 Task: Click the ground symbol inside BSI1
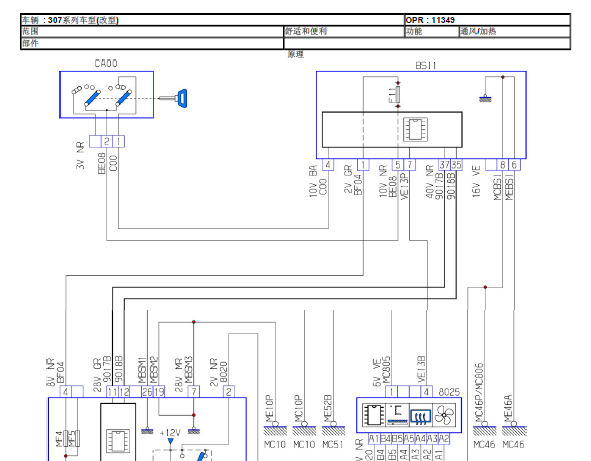(485, 99)
